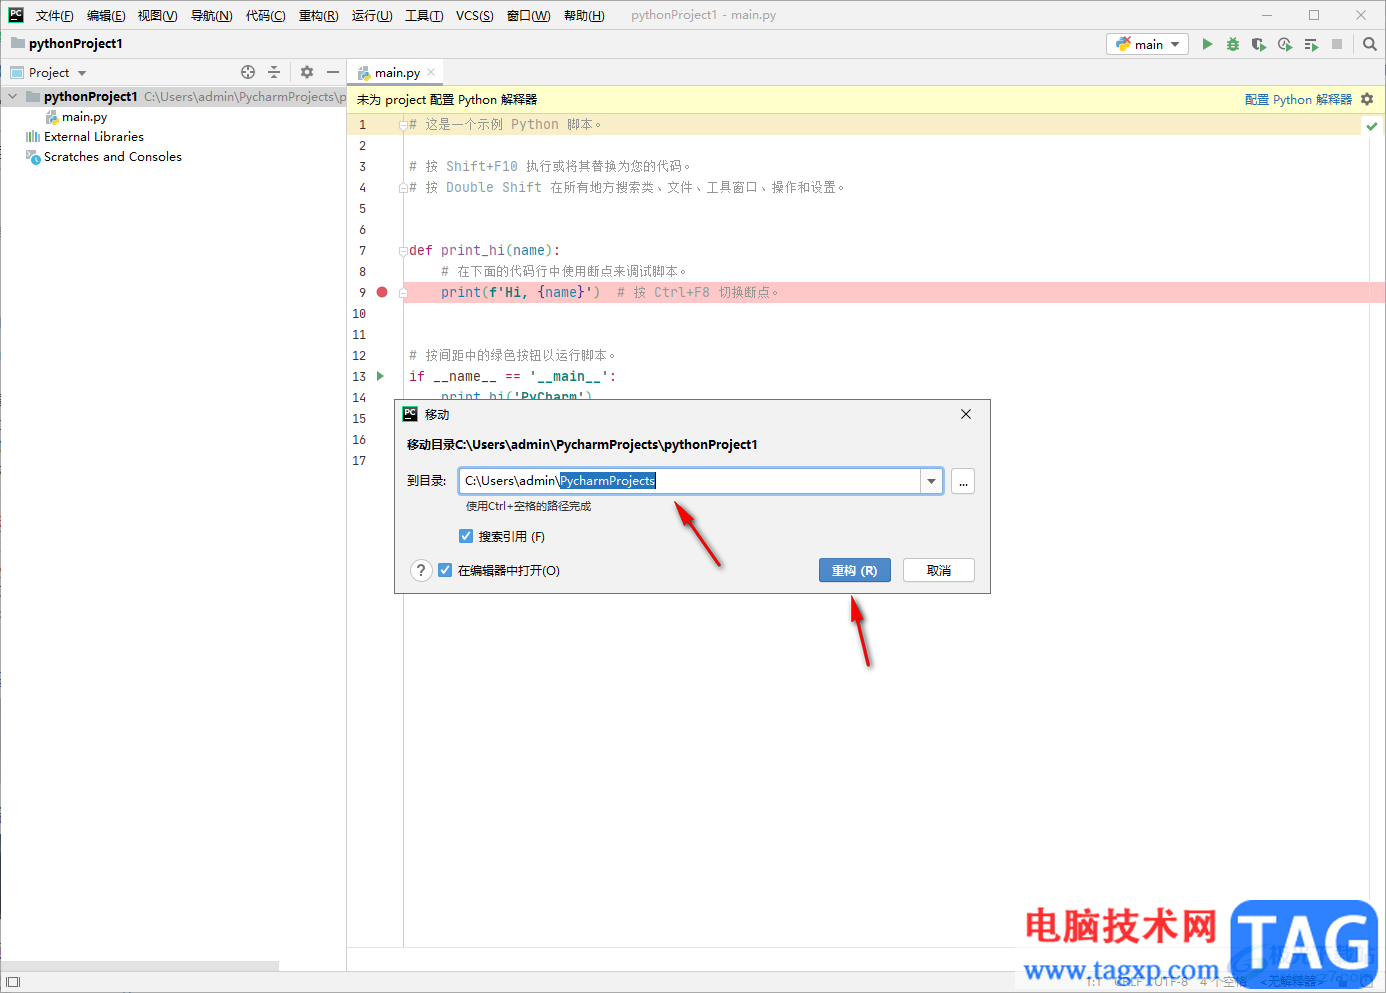
Task: Open interpreter notification gear settings
Action: tap(1367, 99)
